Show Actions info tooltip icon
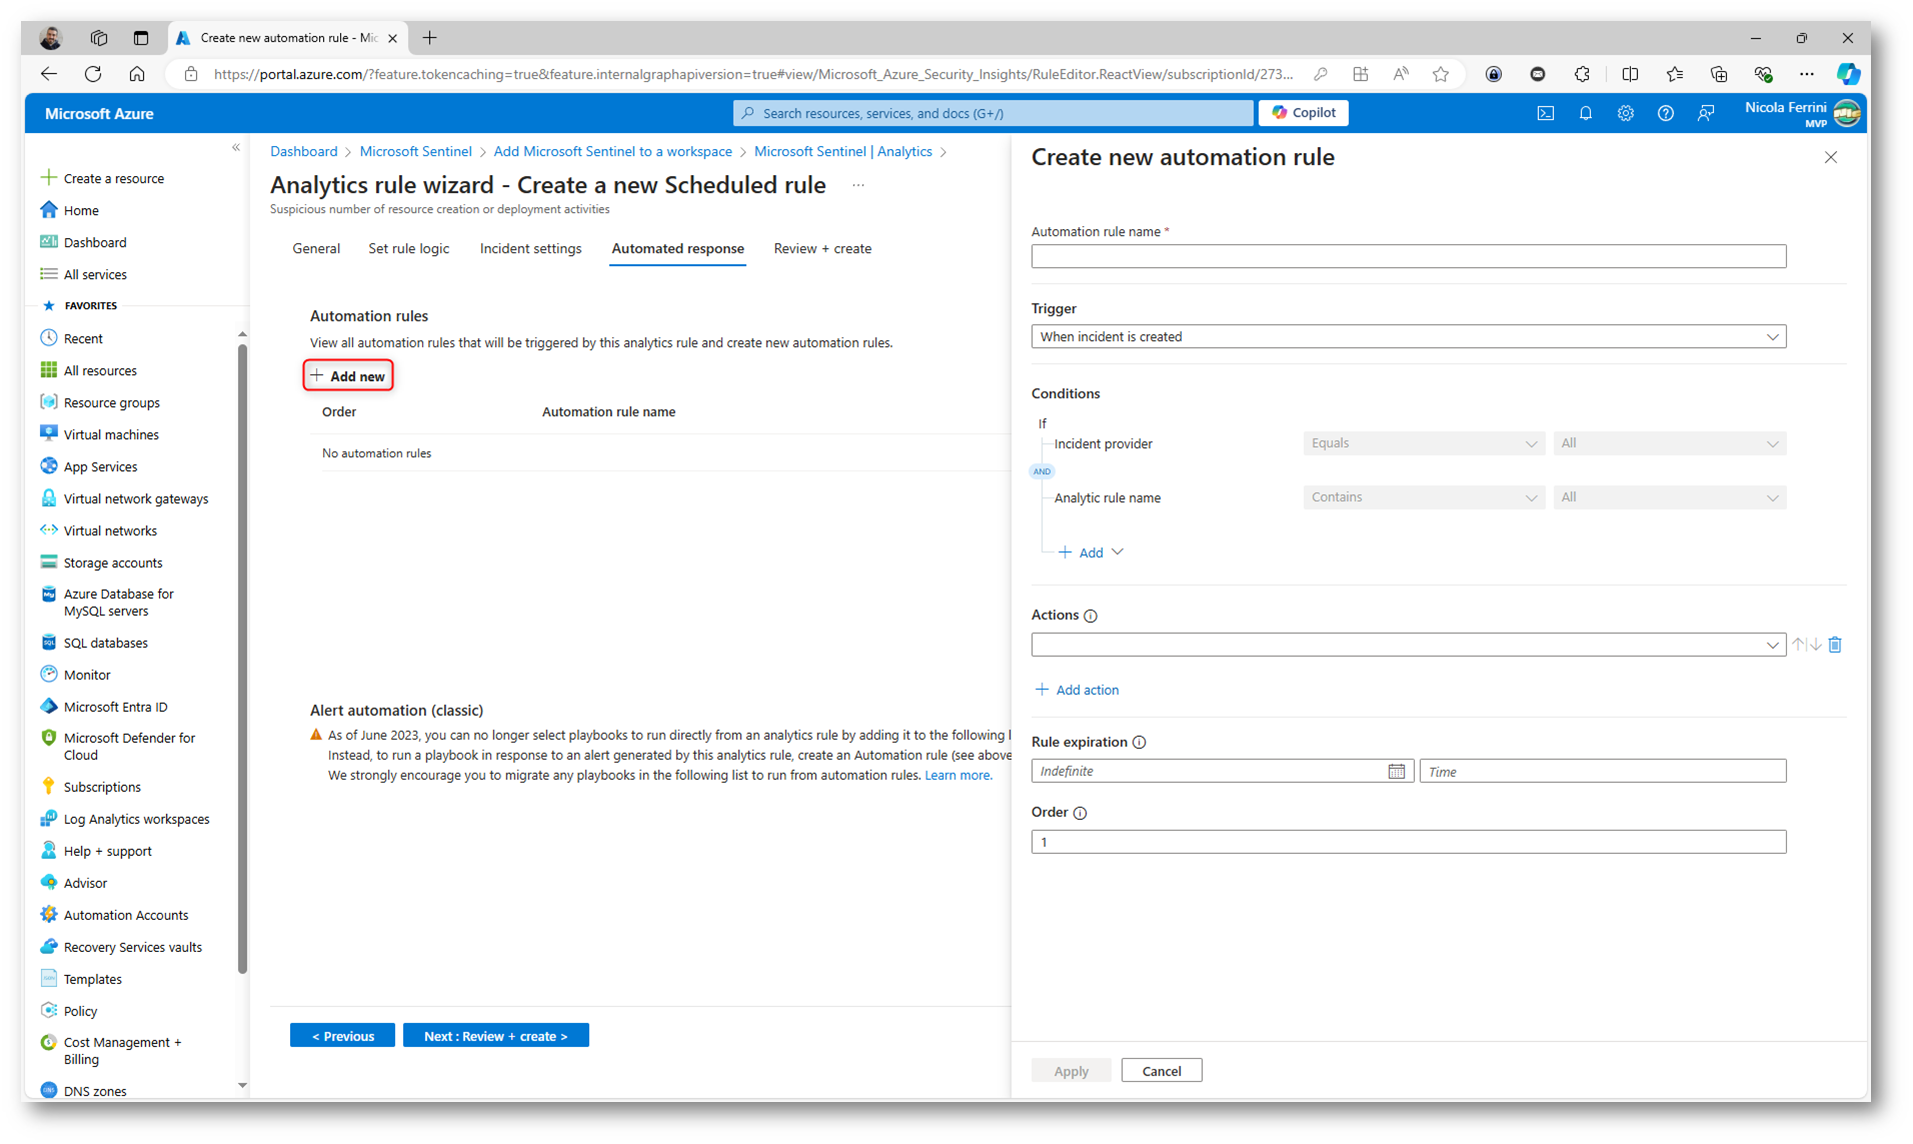The image size is (1913, 1144). (x=1090, y=616)
